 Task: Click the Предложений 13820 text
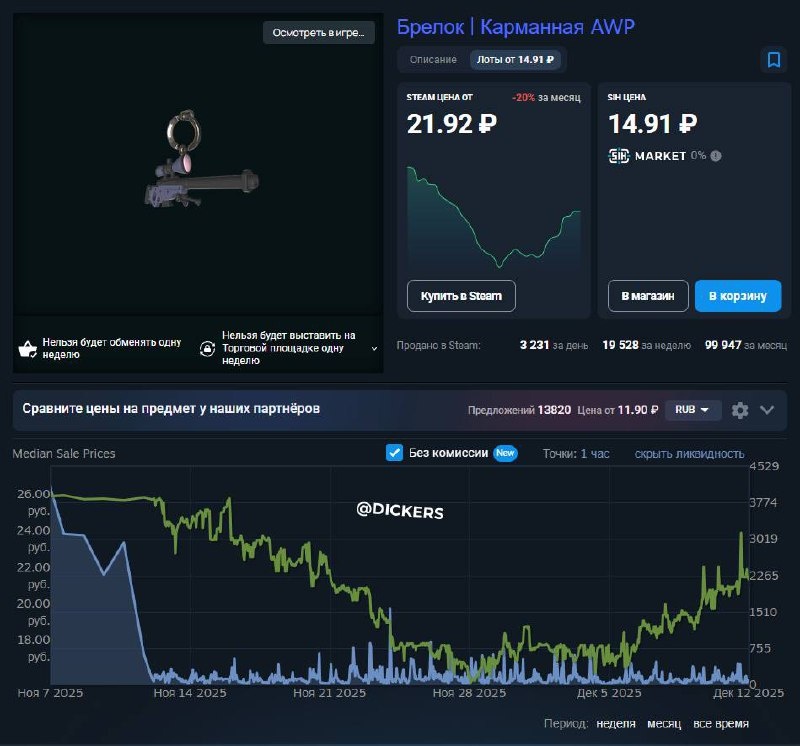[x=519, y=410]
